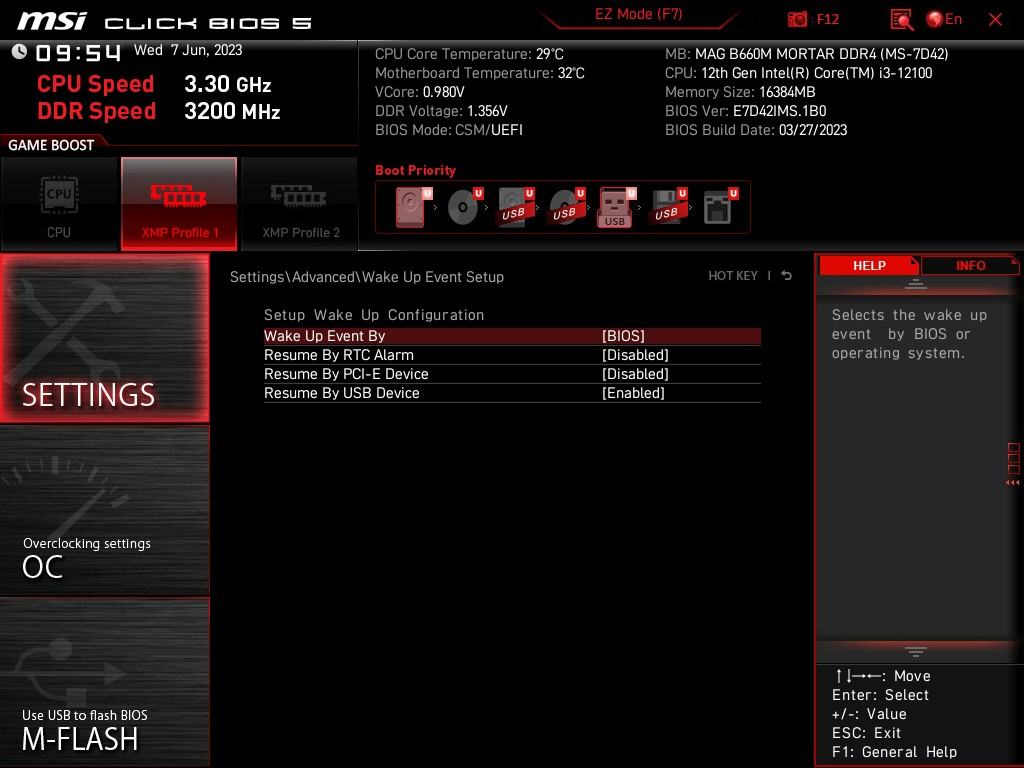Click the back arrow beside HOT KEY
This screenshot has height=768, width=1024.
[787, 276]
